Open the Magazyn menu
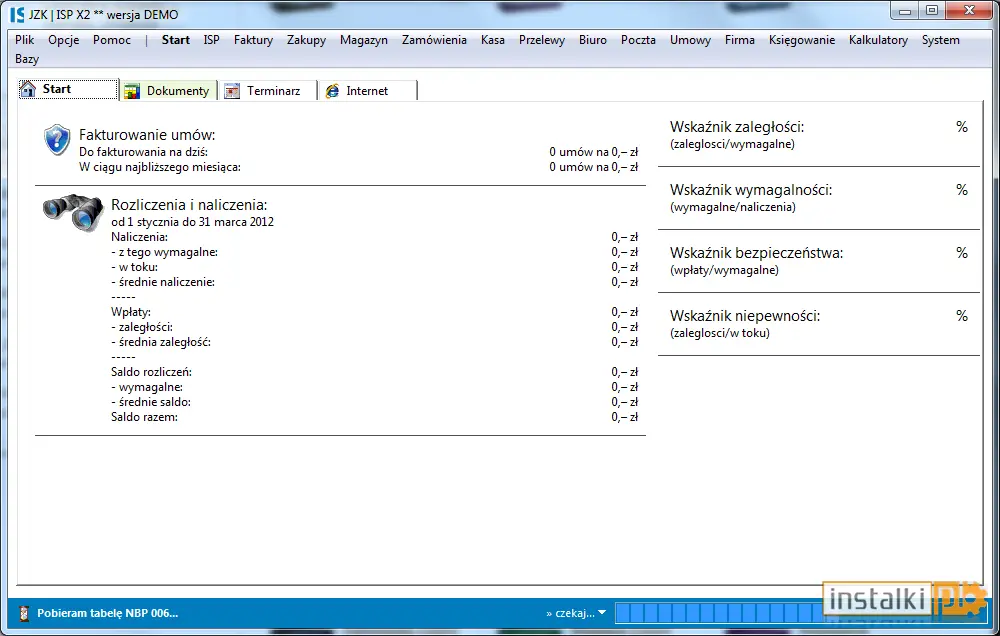The image size is (1000, 636). 364,40
